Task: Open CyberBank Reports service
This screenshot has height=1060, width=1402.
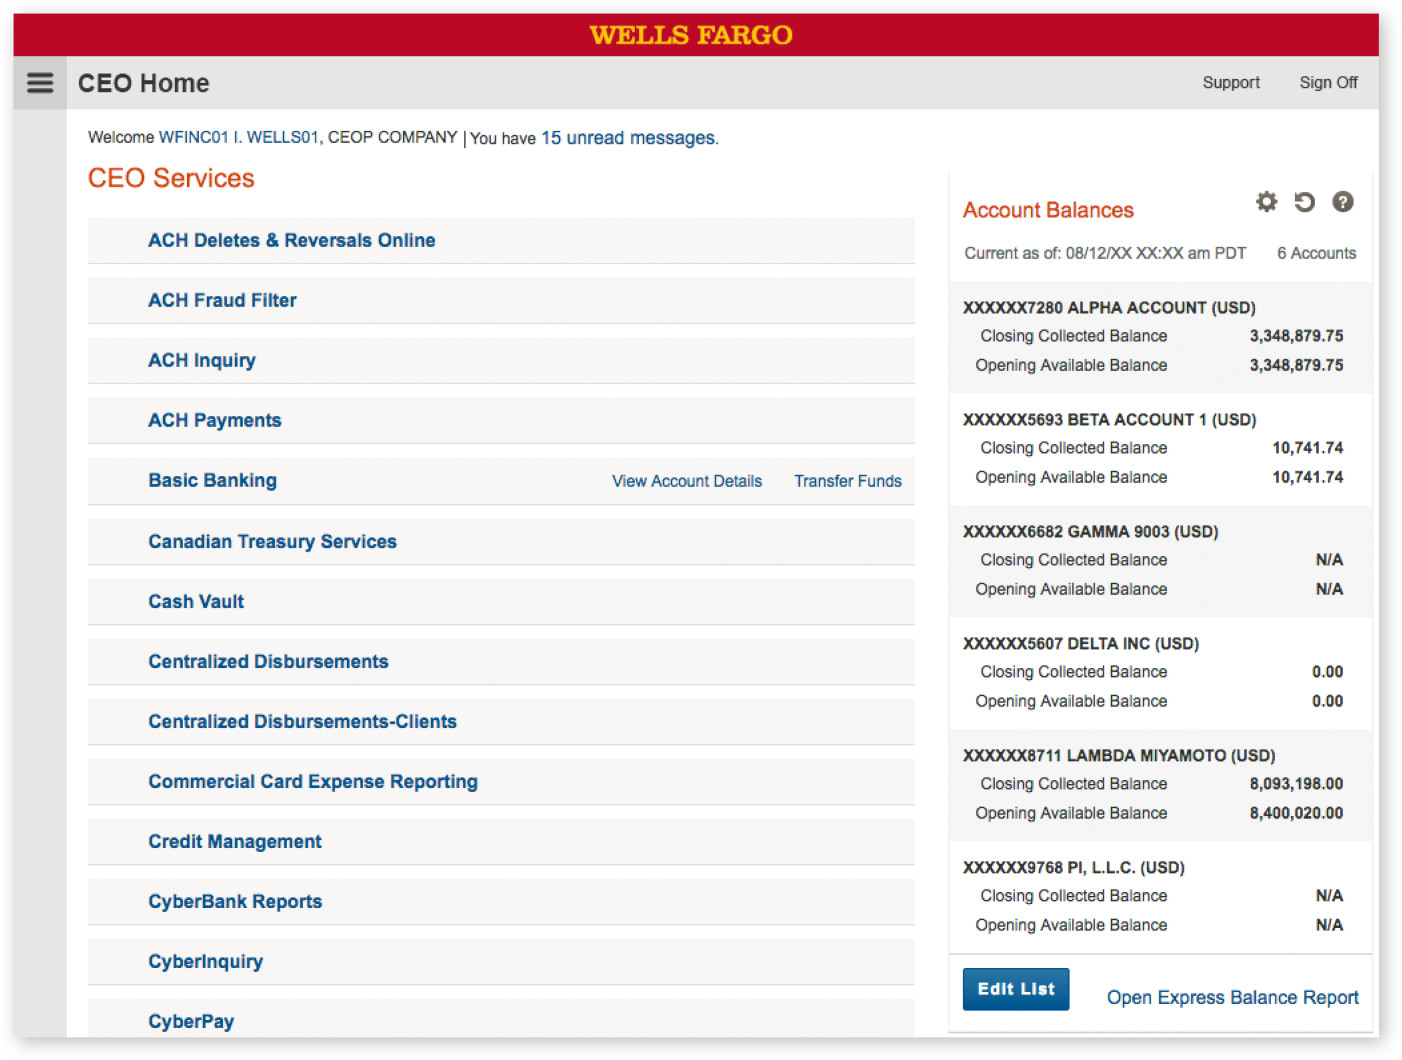Action: pyautogui.click(x=235, y=901)
